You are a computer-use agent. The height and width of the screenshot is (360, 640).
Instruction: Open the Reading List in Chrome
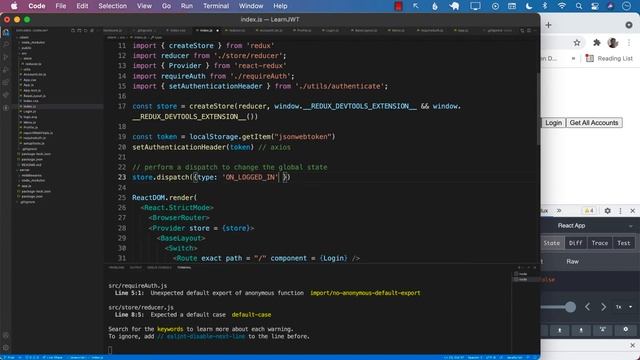[x=609, y=58]
